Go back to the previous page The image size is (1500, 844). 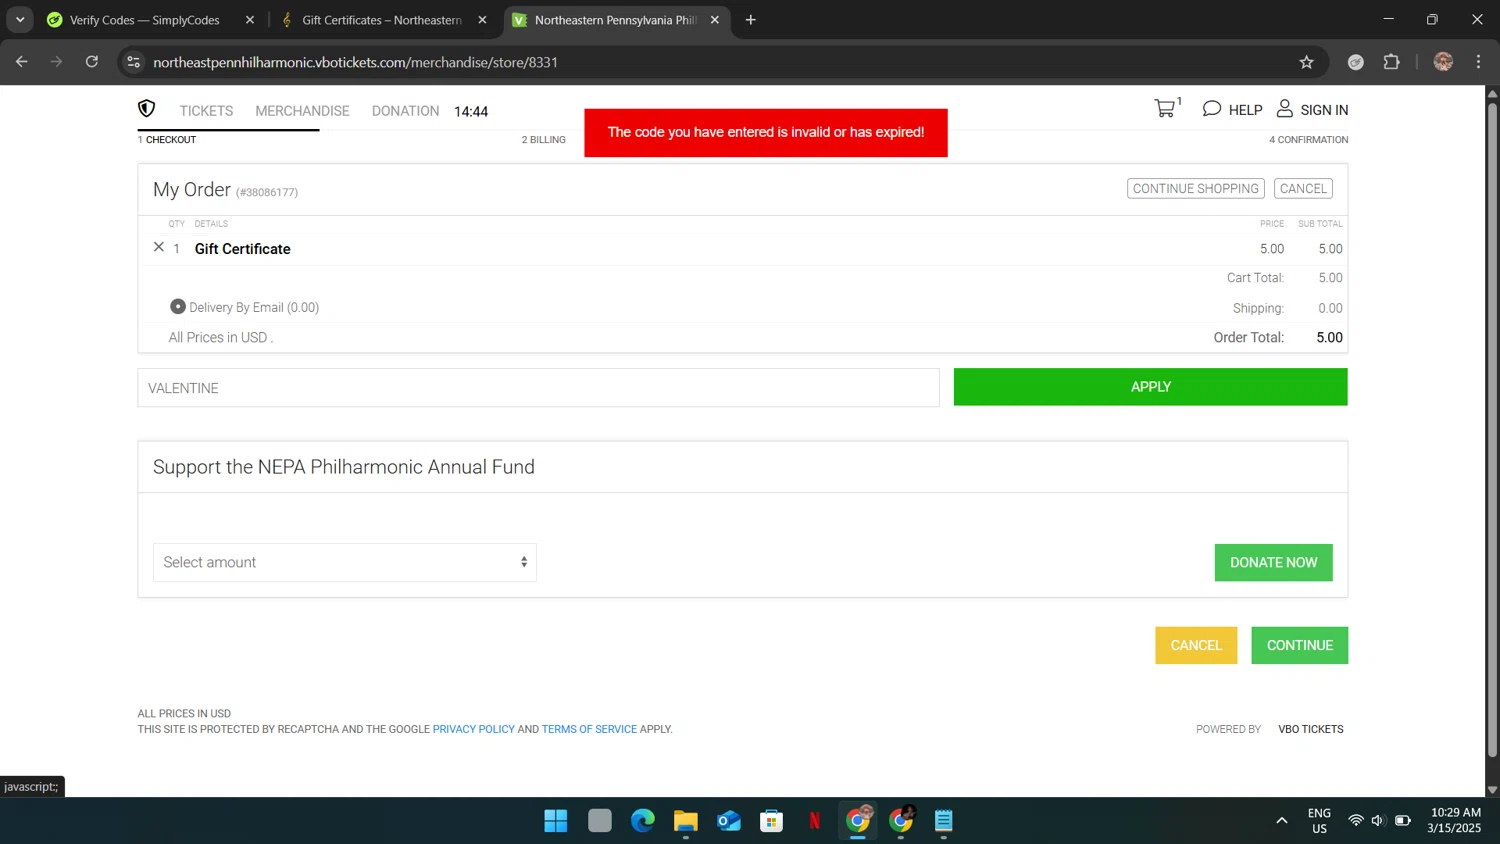[22, 62]
